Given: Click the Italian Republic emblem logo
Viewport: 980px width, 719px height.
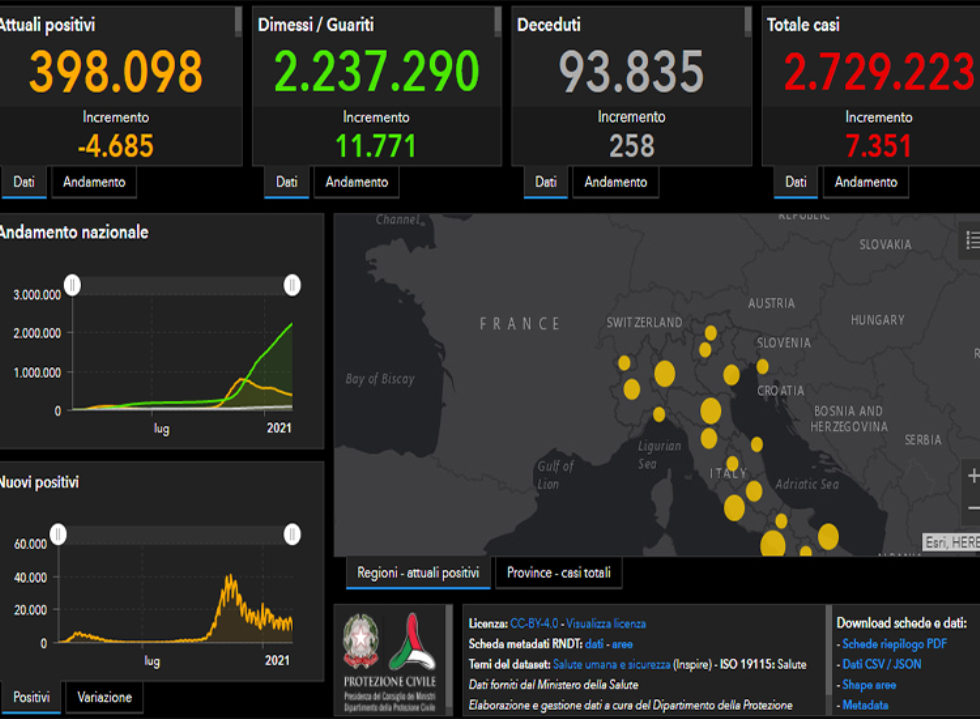Looking at the screenshot, I should coord(361,641).
